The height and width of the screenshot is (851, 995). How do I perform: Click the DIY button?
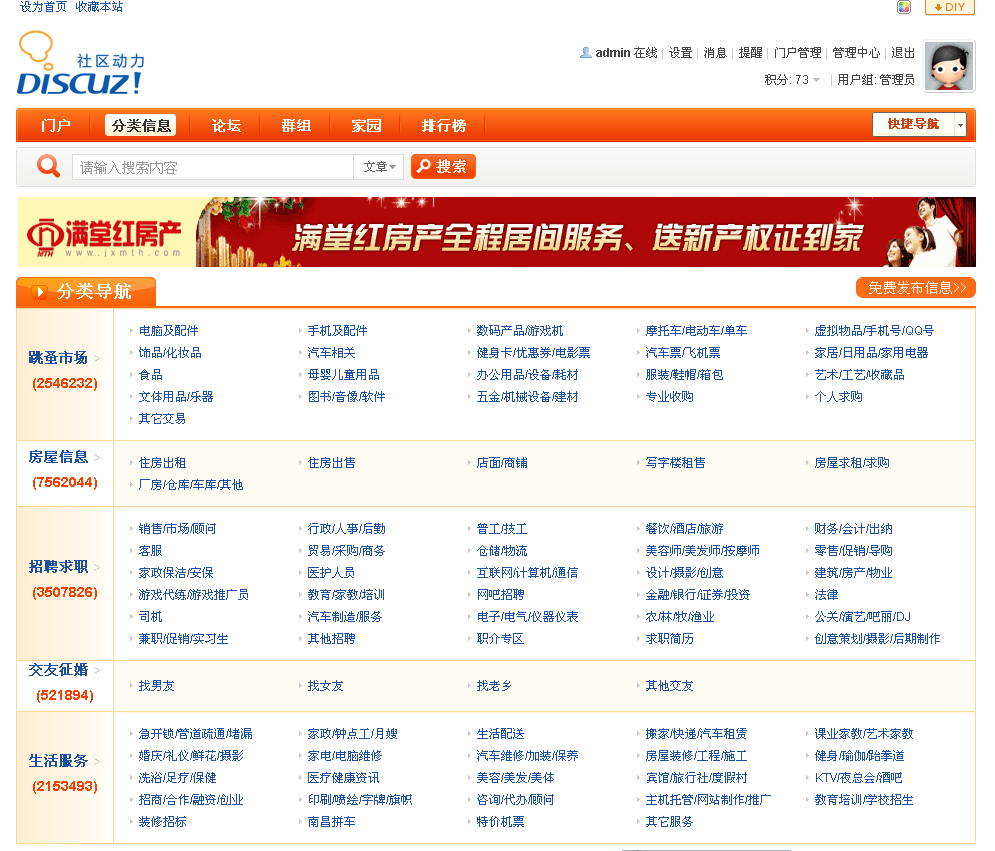point(949,7)
